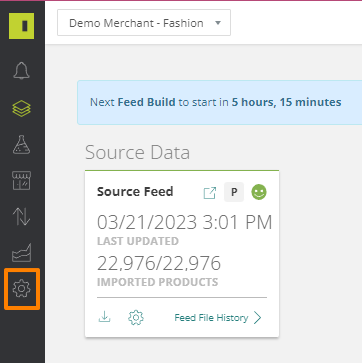362x363 pixels.
Task: Select the up-down arrows import/export icon
Action: pos(21,216)
